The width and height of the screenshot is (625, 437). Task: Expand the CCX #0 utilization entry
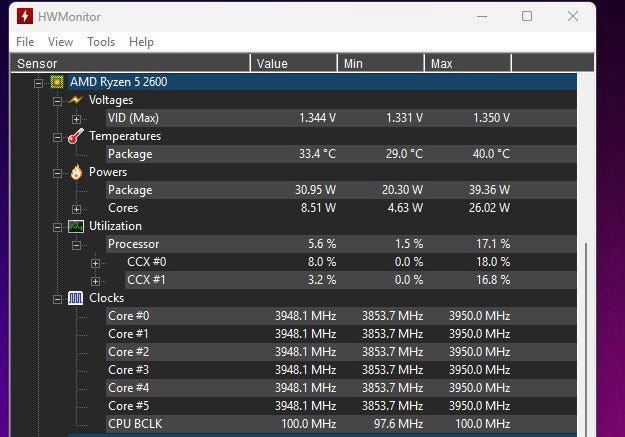[x=95, y=263]
